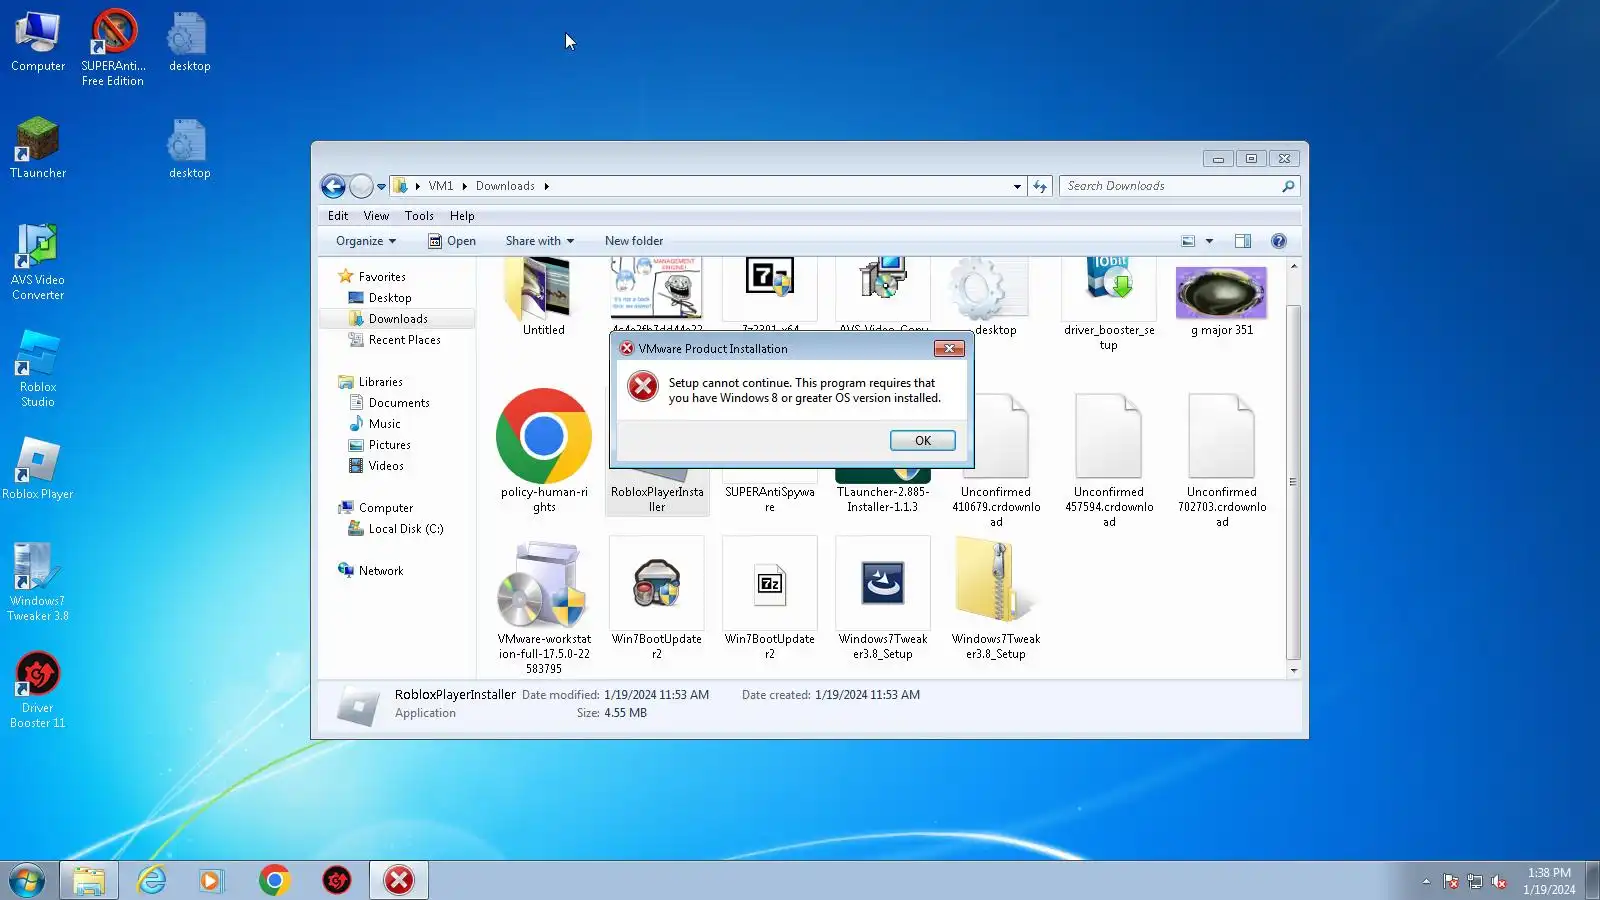Select the Roblox Studio desktop shortcut
The image size is (1600, 900).
38,369
